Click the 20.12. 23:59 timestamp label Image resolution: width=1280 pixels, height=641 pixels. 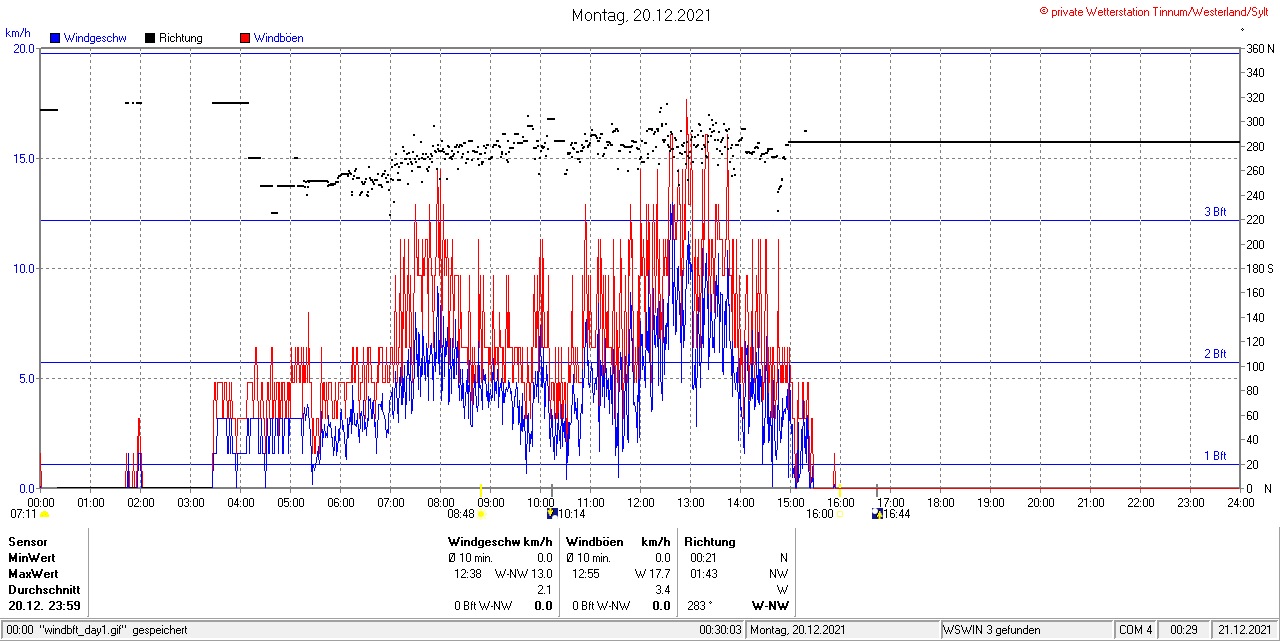click(44, 606)
